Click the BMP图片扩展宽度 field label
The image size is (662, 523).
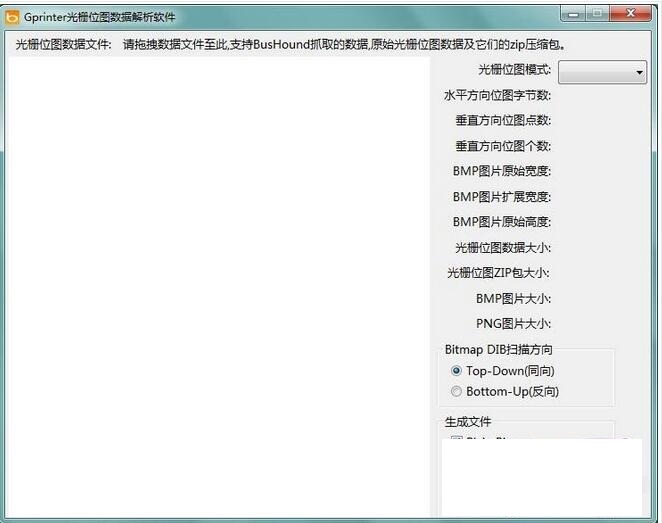pyautogui.click(x=501, y=197)
